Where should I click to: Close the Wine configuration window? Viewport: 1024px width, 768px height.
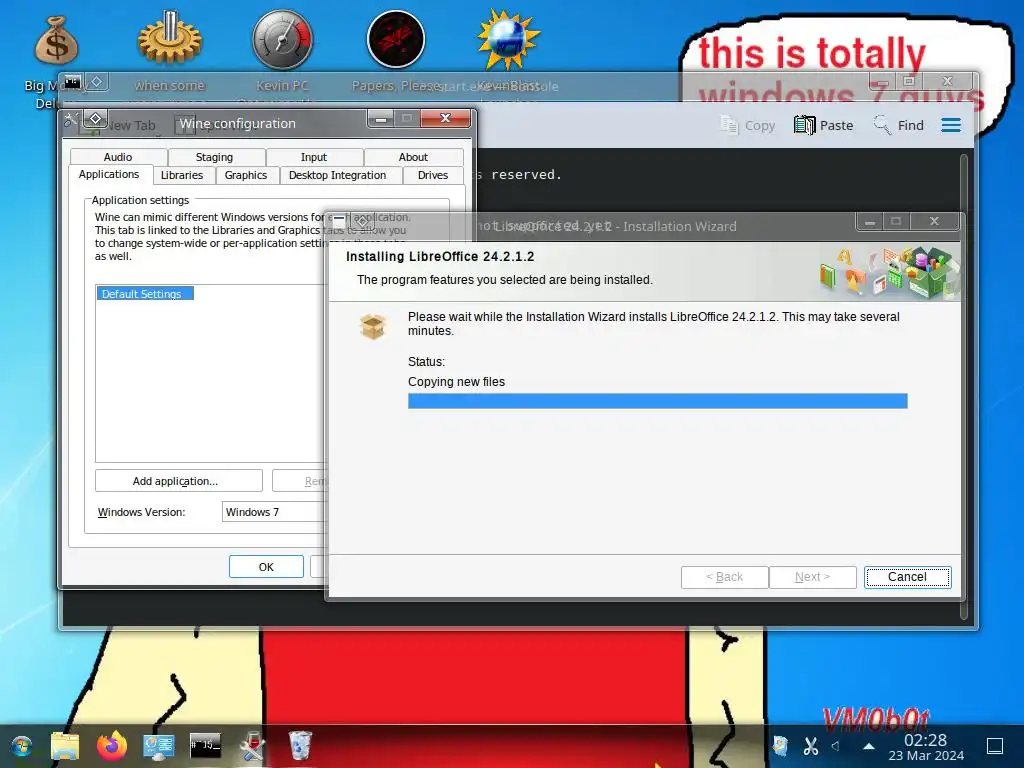tap(445, 118)
